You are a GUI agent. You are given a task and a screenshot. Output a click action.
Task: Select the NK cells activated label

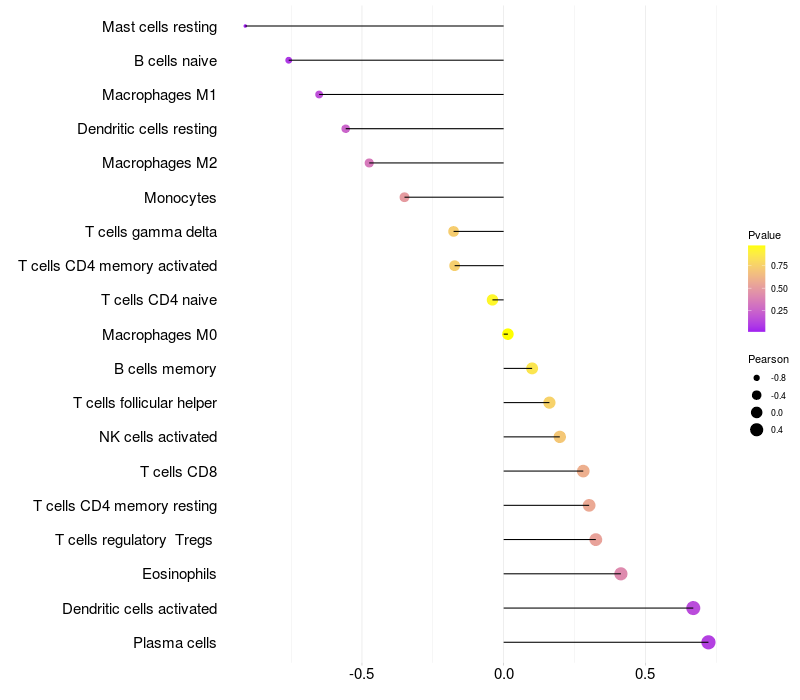158,437
